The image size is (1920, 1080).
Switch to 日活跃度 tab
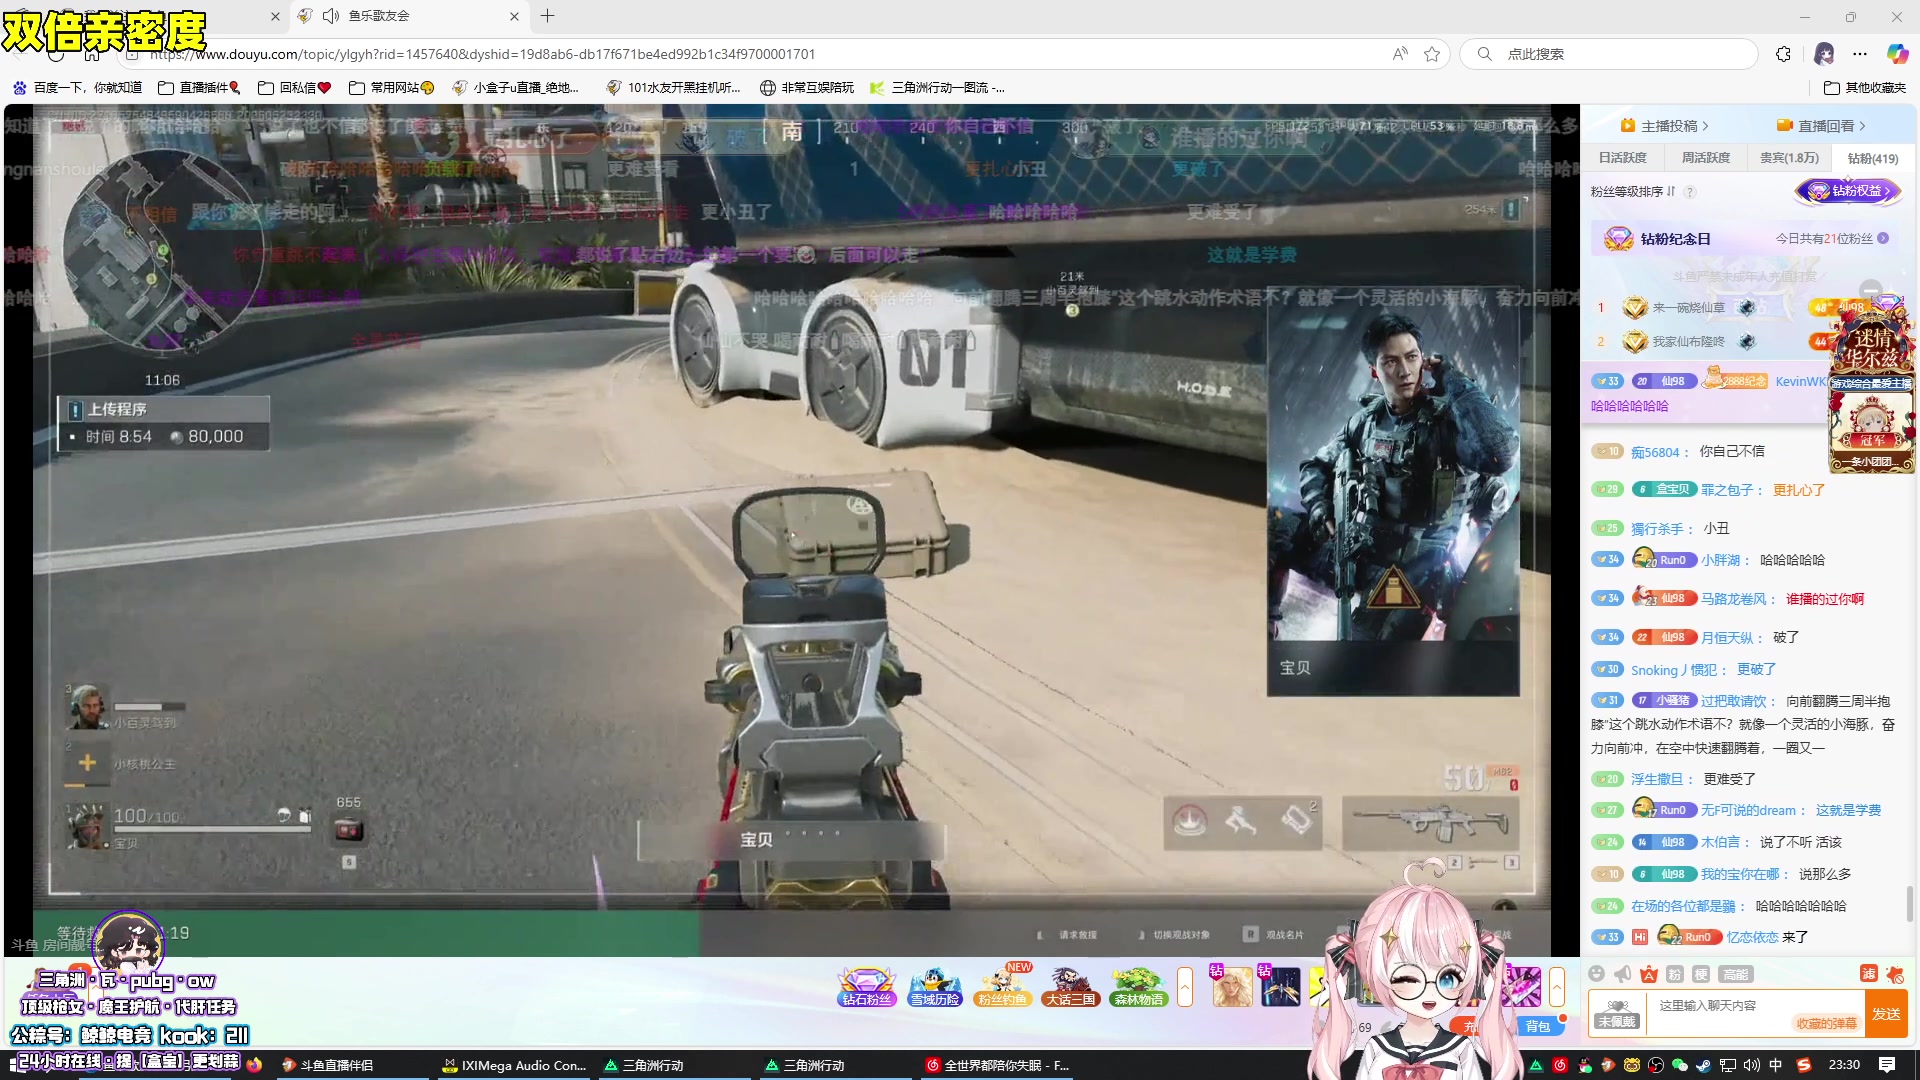(1622, 158)
